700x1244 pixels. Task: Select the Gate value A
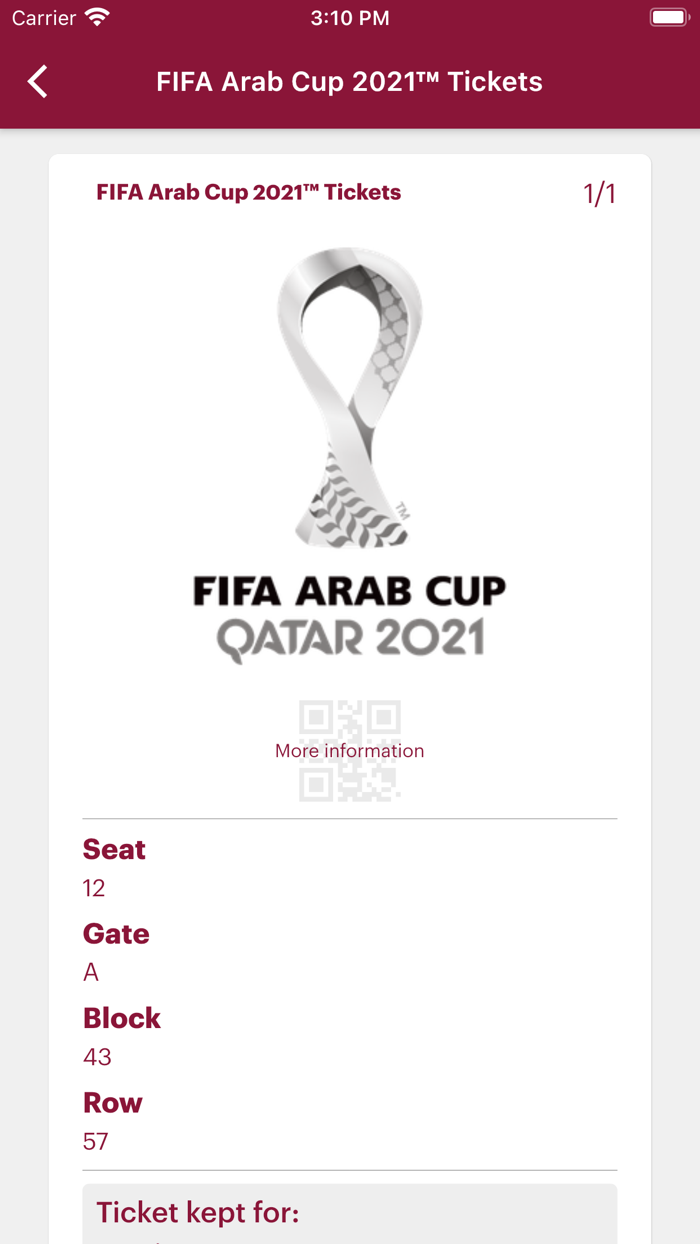(91, 972)
